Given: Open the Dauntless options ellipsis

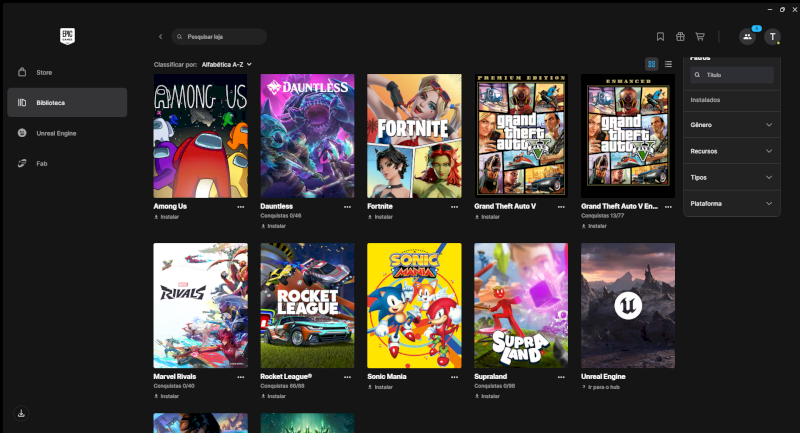Looking at the screenshot, I should [x=347, y=207].
